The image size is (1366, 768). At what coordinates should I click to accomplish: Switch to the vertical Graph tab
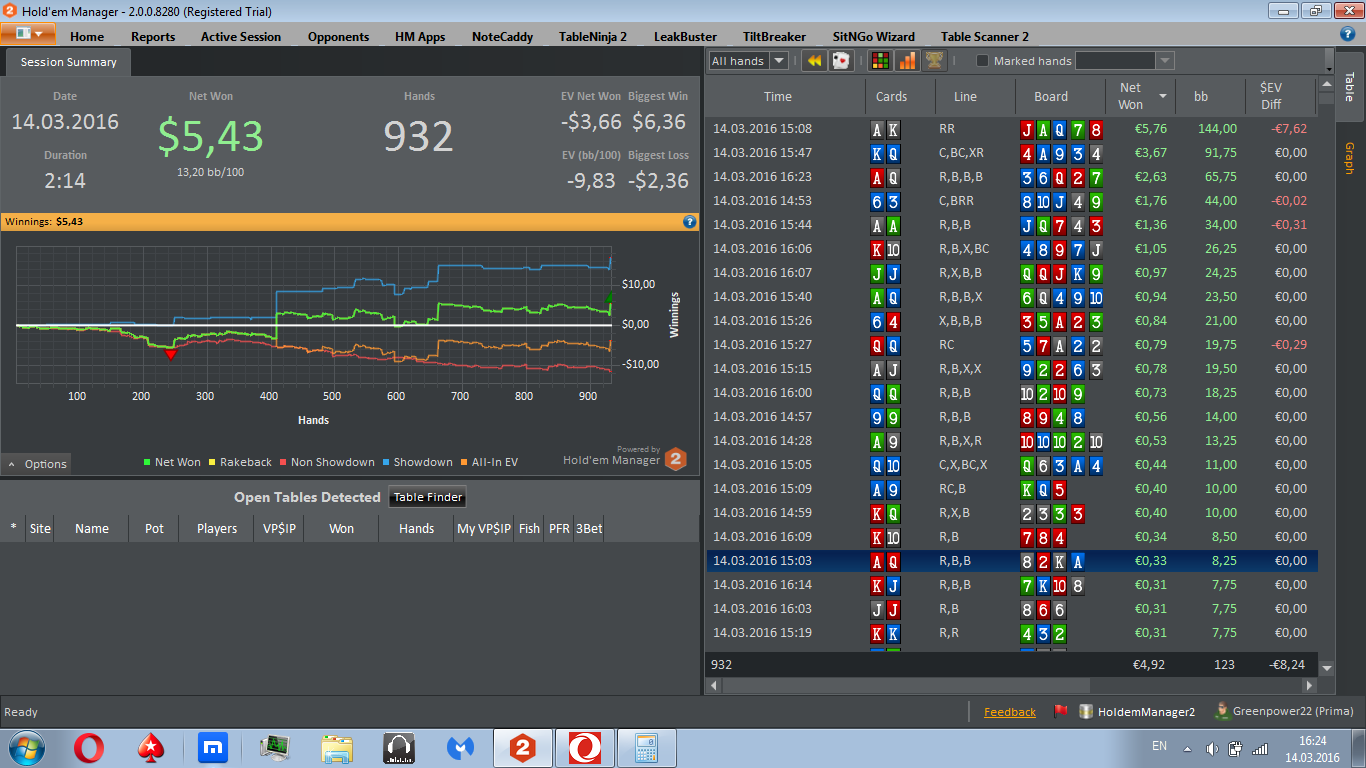click(x=1349, y=158)
